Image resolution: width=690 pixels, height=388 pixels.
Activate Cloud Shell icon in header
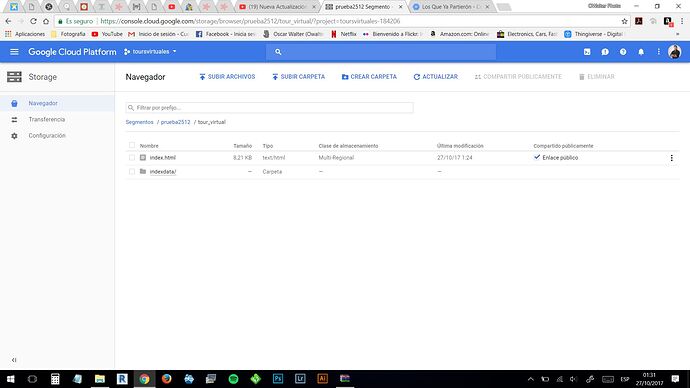click(587, 52)
